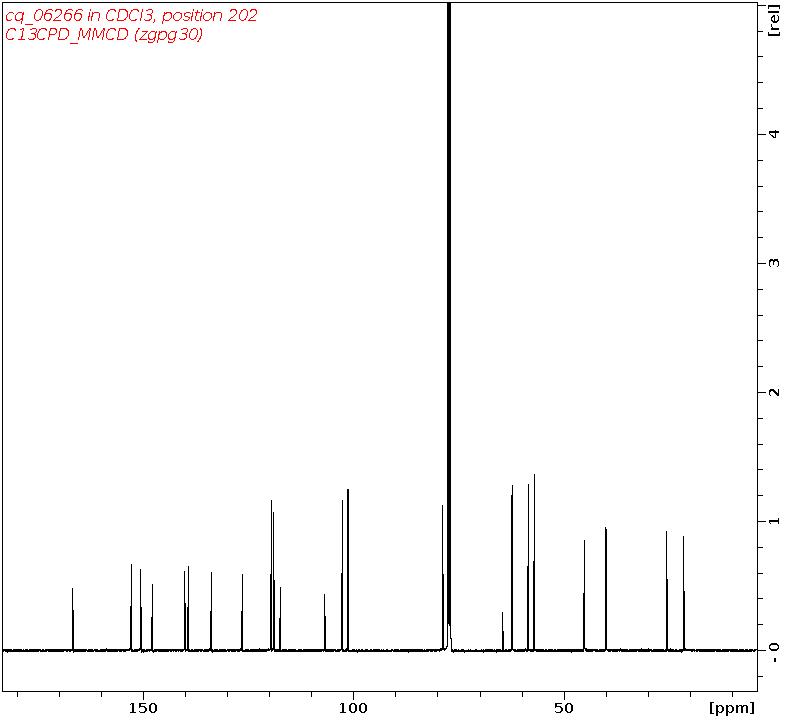Click the '1' value on the intensity axis
The height and width of the screenshot is (720, 788).
[774, 521]
